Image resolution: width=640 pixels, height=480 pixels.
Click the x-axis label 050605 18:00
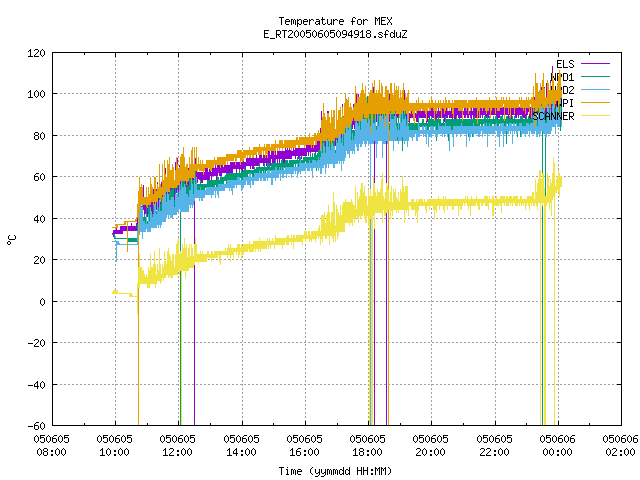click(367, 446)
